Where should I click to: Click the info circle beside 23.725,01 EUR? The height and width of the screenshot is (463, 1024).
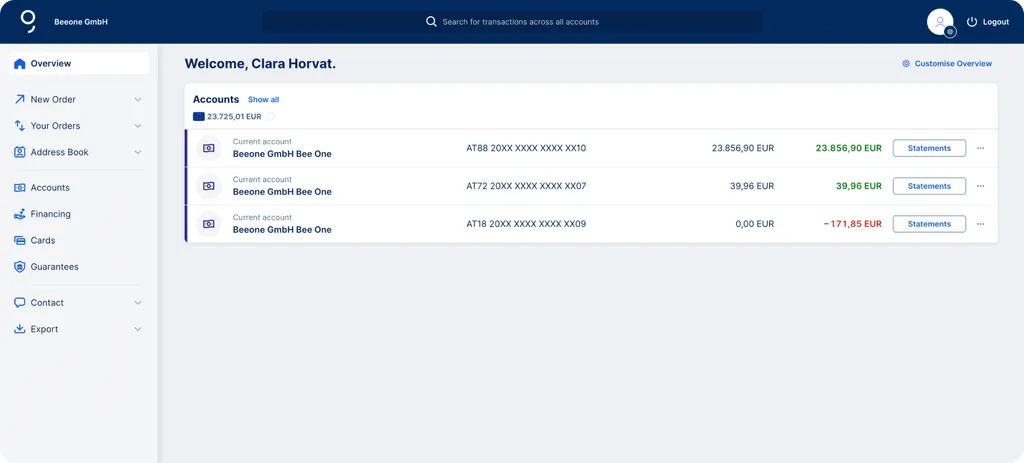point(270,116)
